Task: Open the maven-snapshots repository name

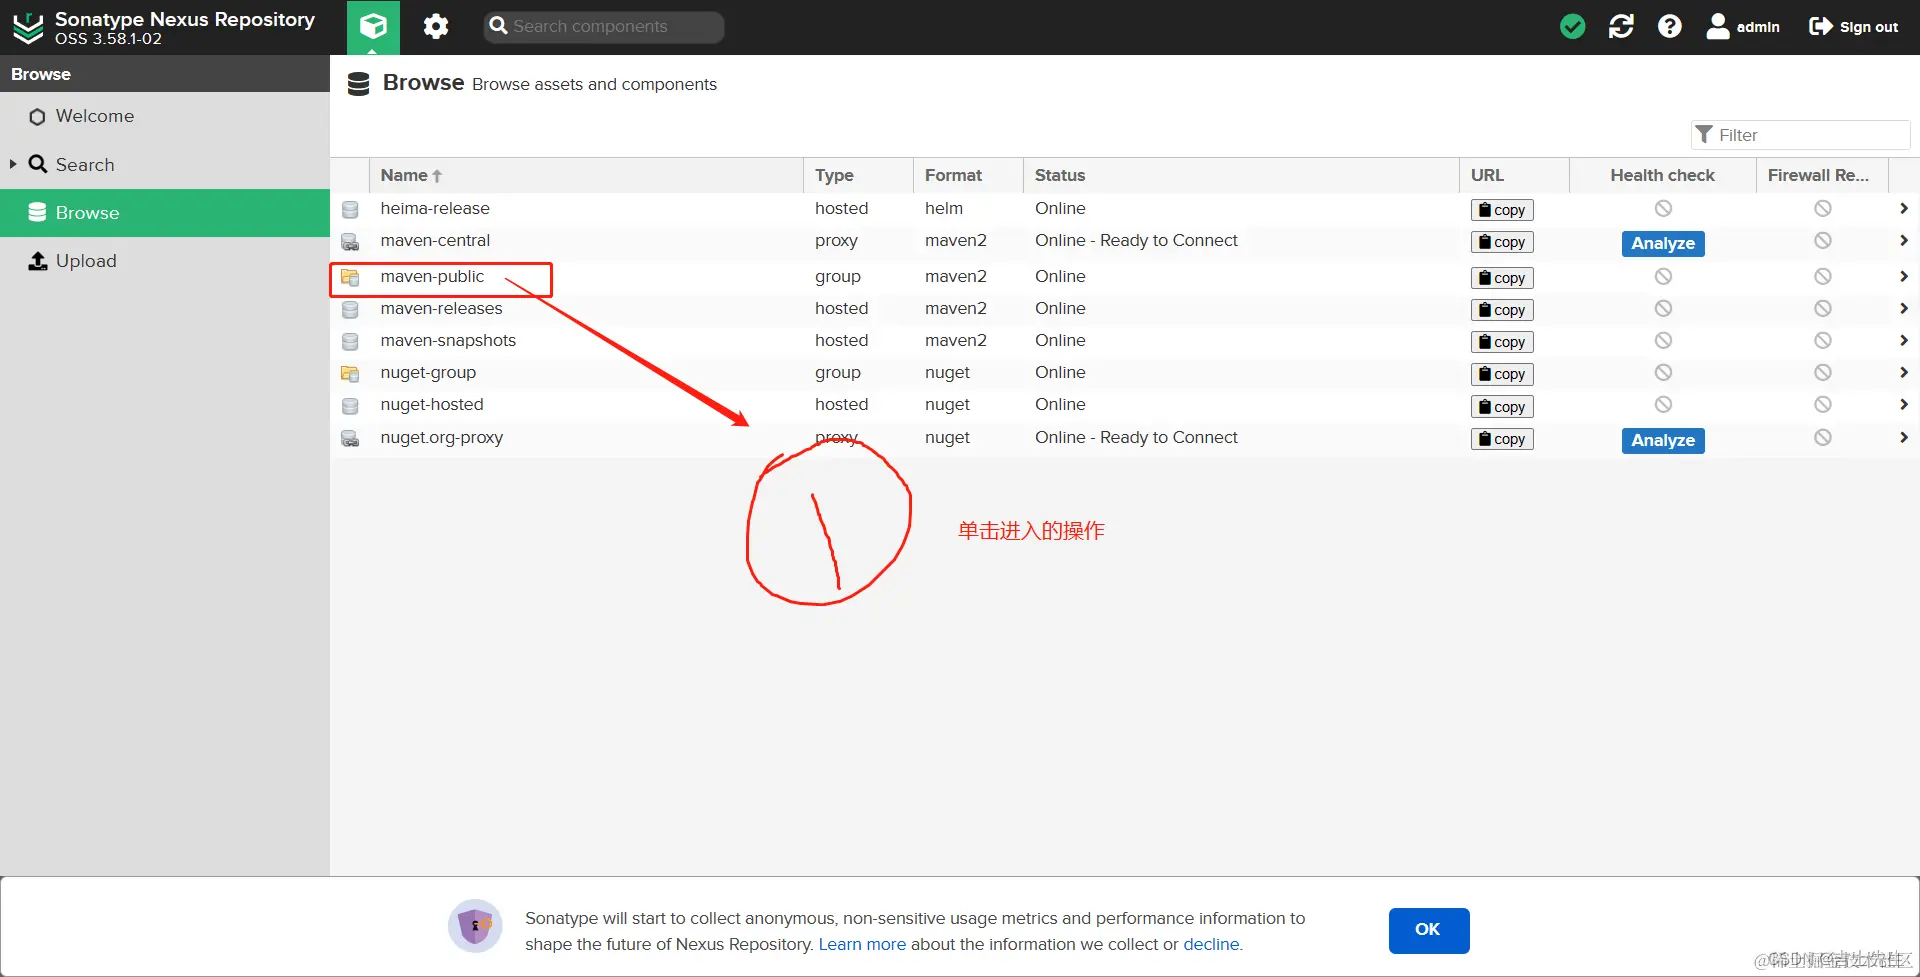Action: pos(448,340)
